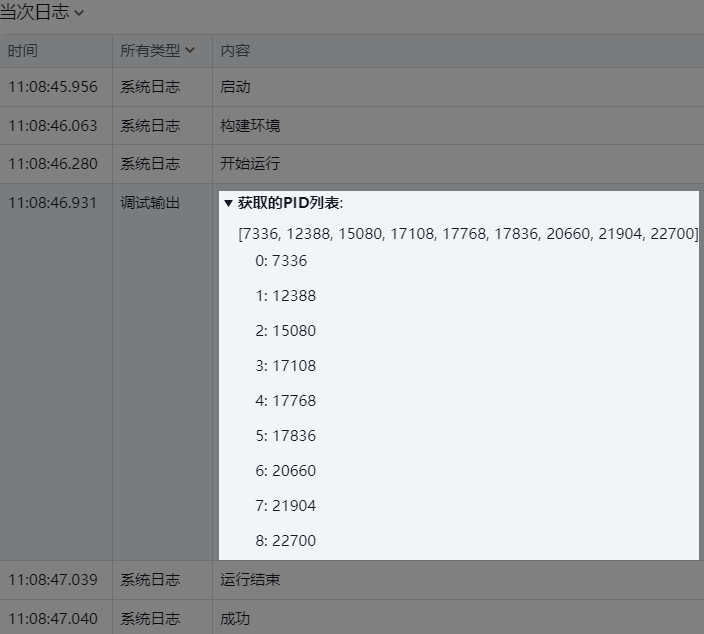
Task: Select array item 6: 20660
Action: pos(285,471)
